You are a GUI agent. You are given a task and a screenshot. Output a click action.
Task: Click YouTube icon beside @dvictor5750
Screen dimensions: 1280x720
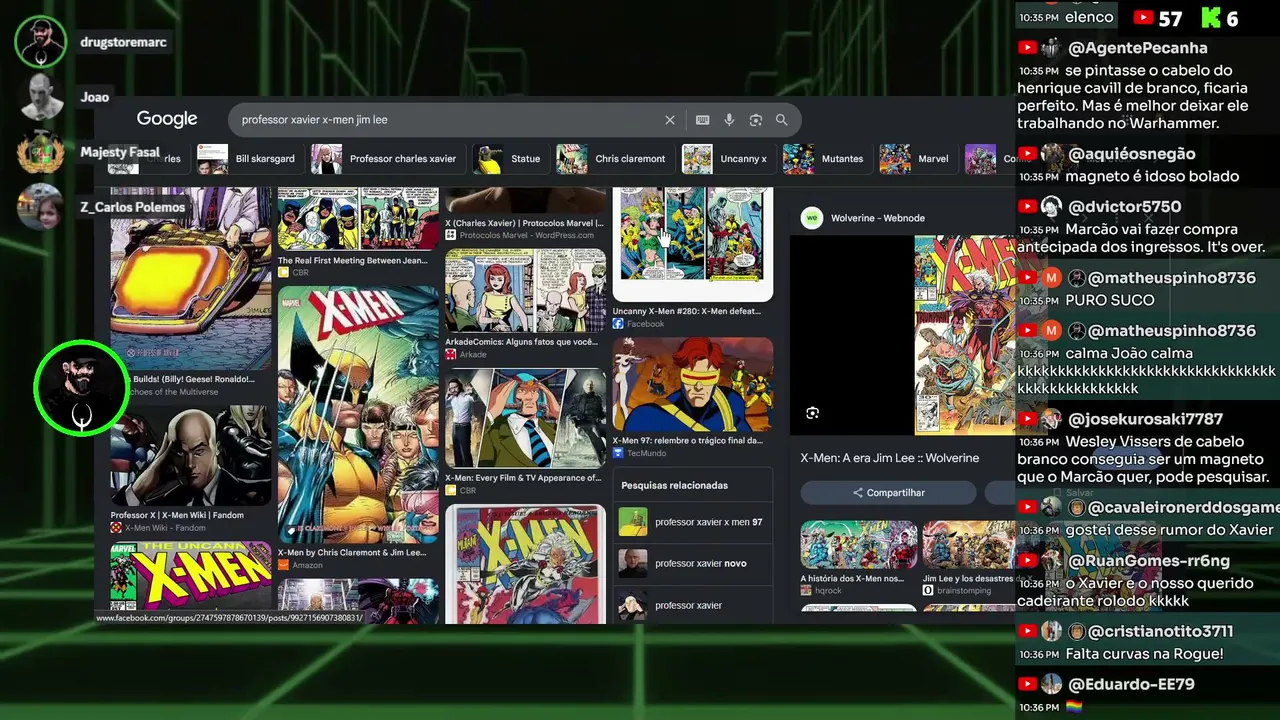coord(1027,207)
